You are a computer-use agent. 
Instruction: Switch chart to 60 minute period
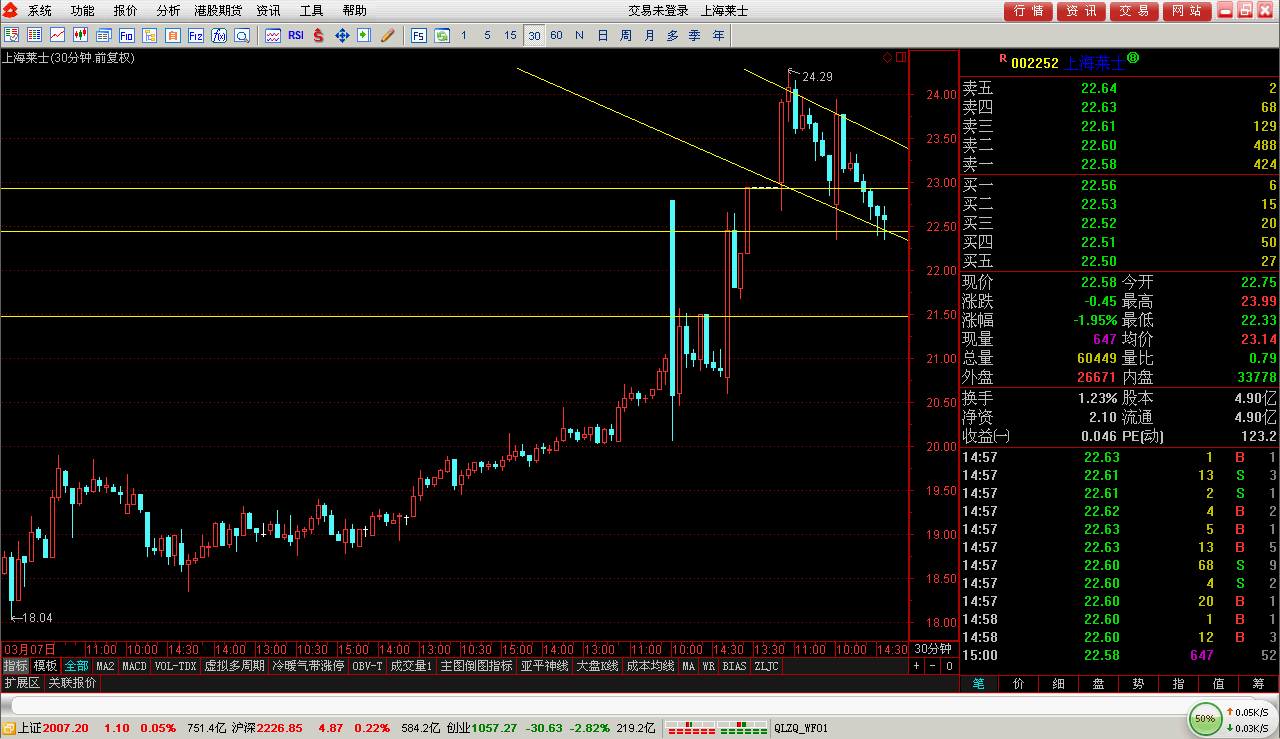tap(556, 35)
